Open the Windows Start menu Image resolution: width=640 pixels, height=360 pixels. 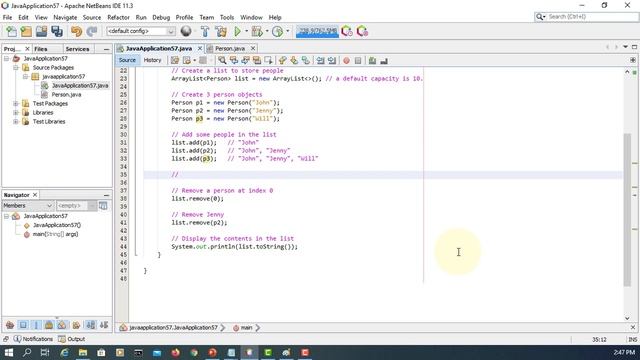[9, 353]
